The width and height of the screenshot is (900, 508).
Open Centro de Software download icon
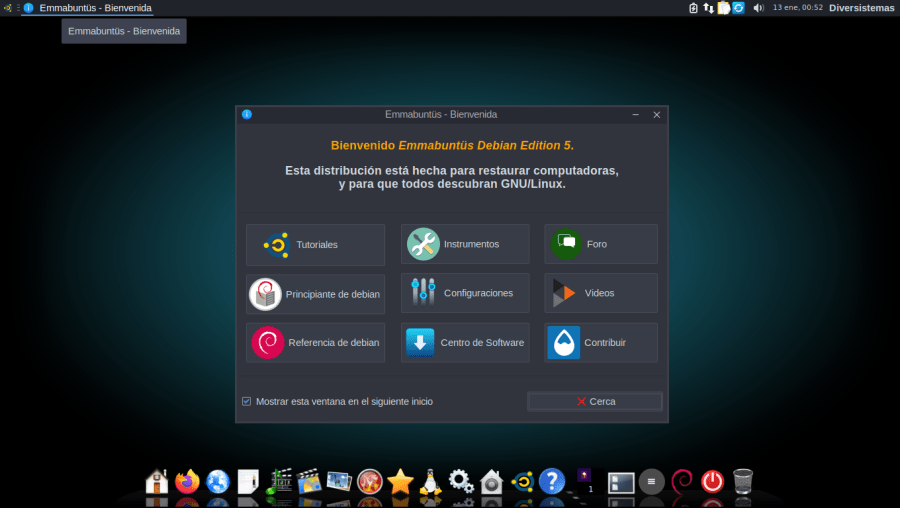pos(420,343)
